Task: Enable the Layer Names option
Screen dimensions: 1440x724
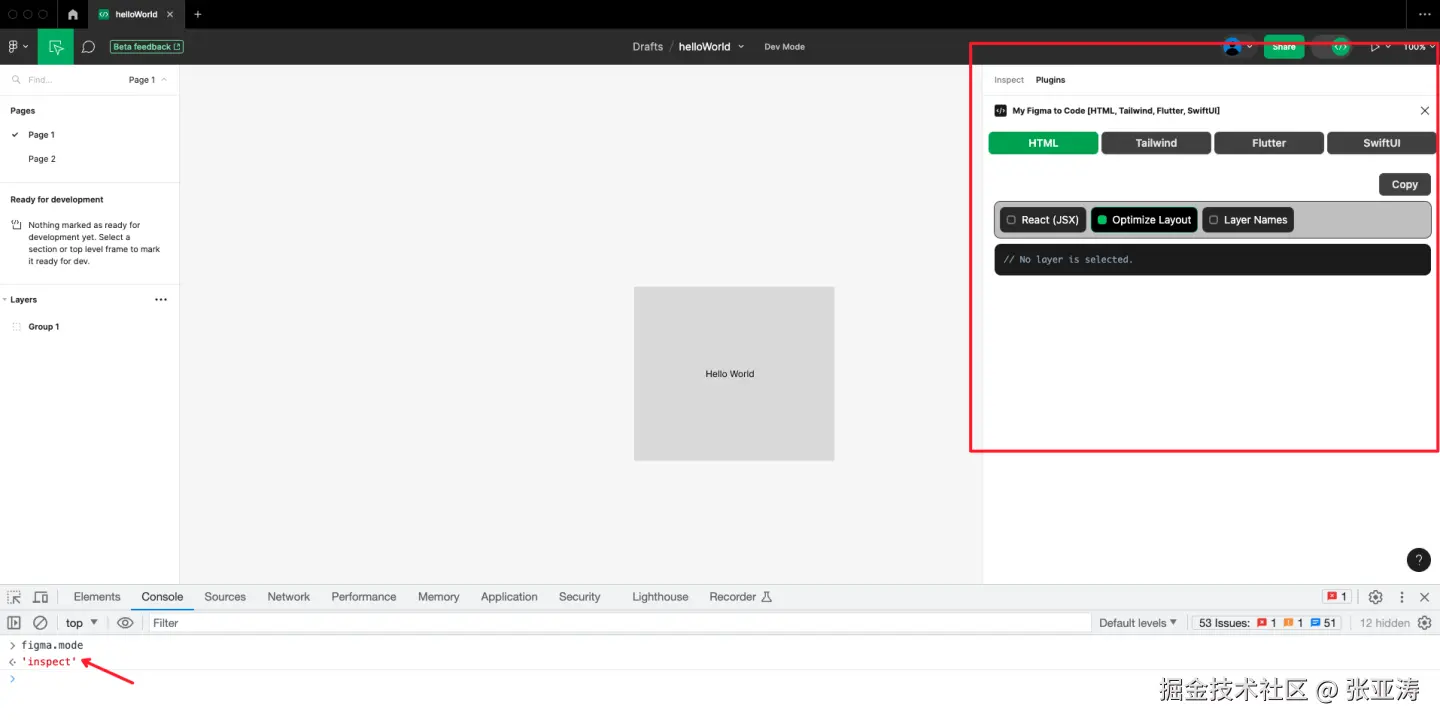Action: 1248,220
